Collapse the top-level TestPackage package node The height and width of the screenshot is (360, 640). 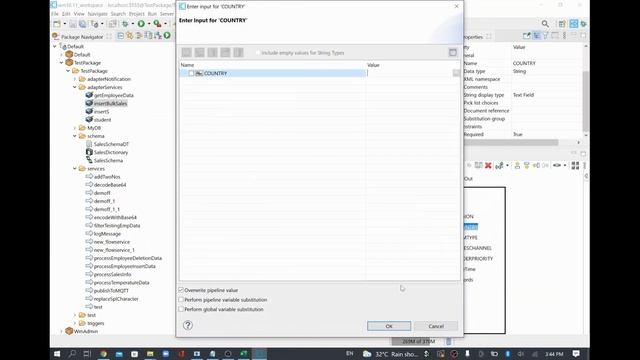[x=62, y=63]
